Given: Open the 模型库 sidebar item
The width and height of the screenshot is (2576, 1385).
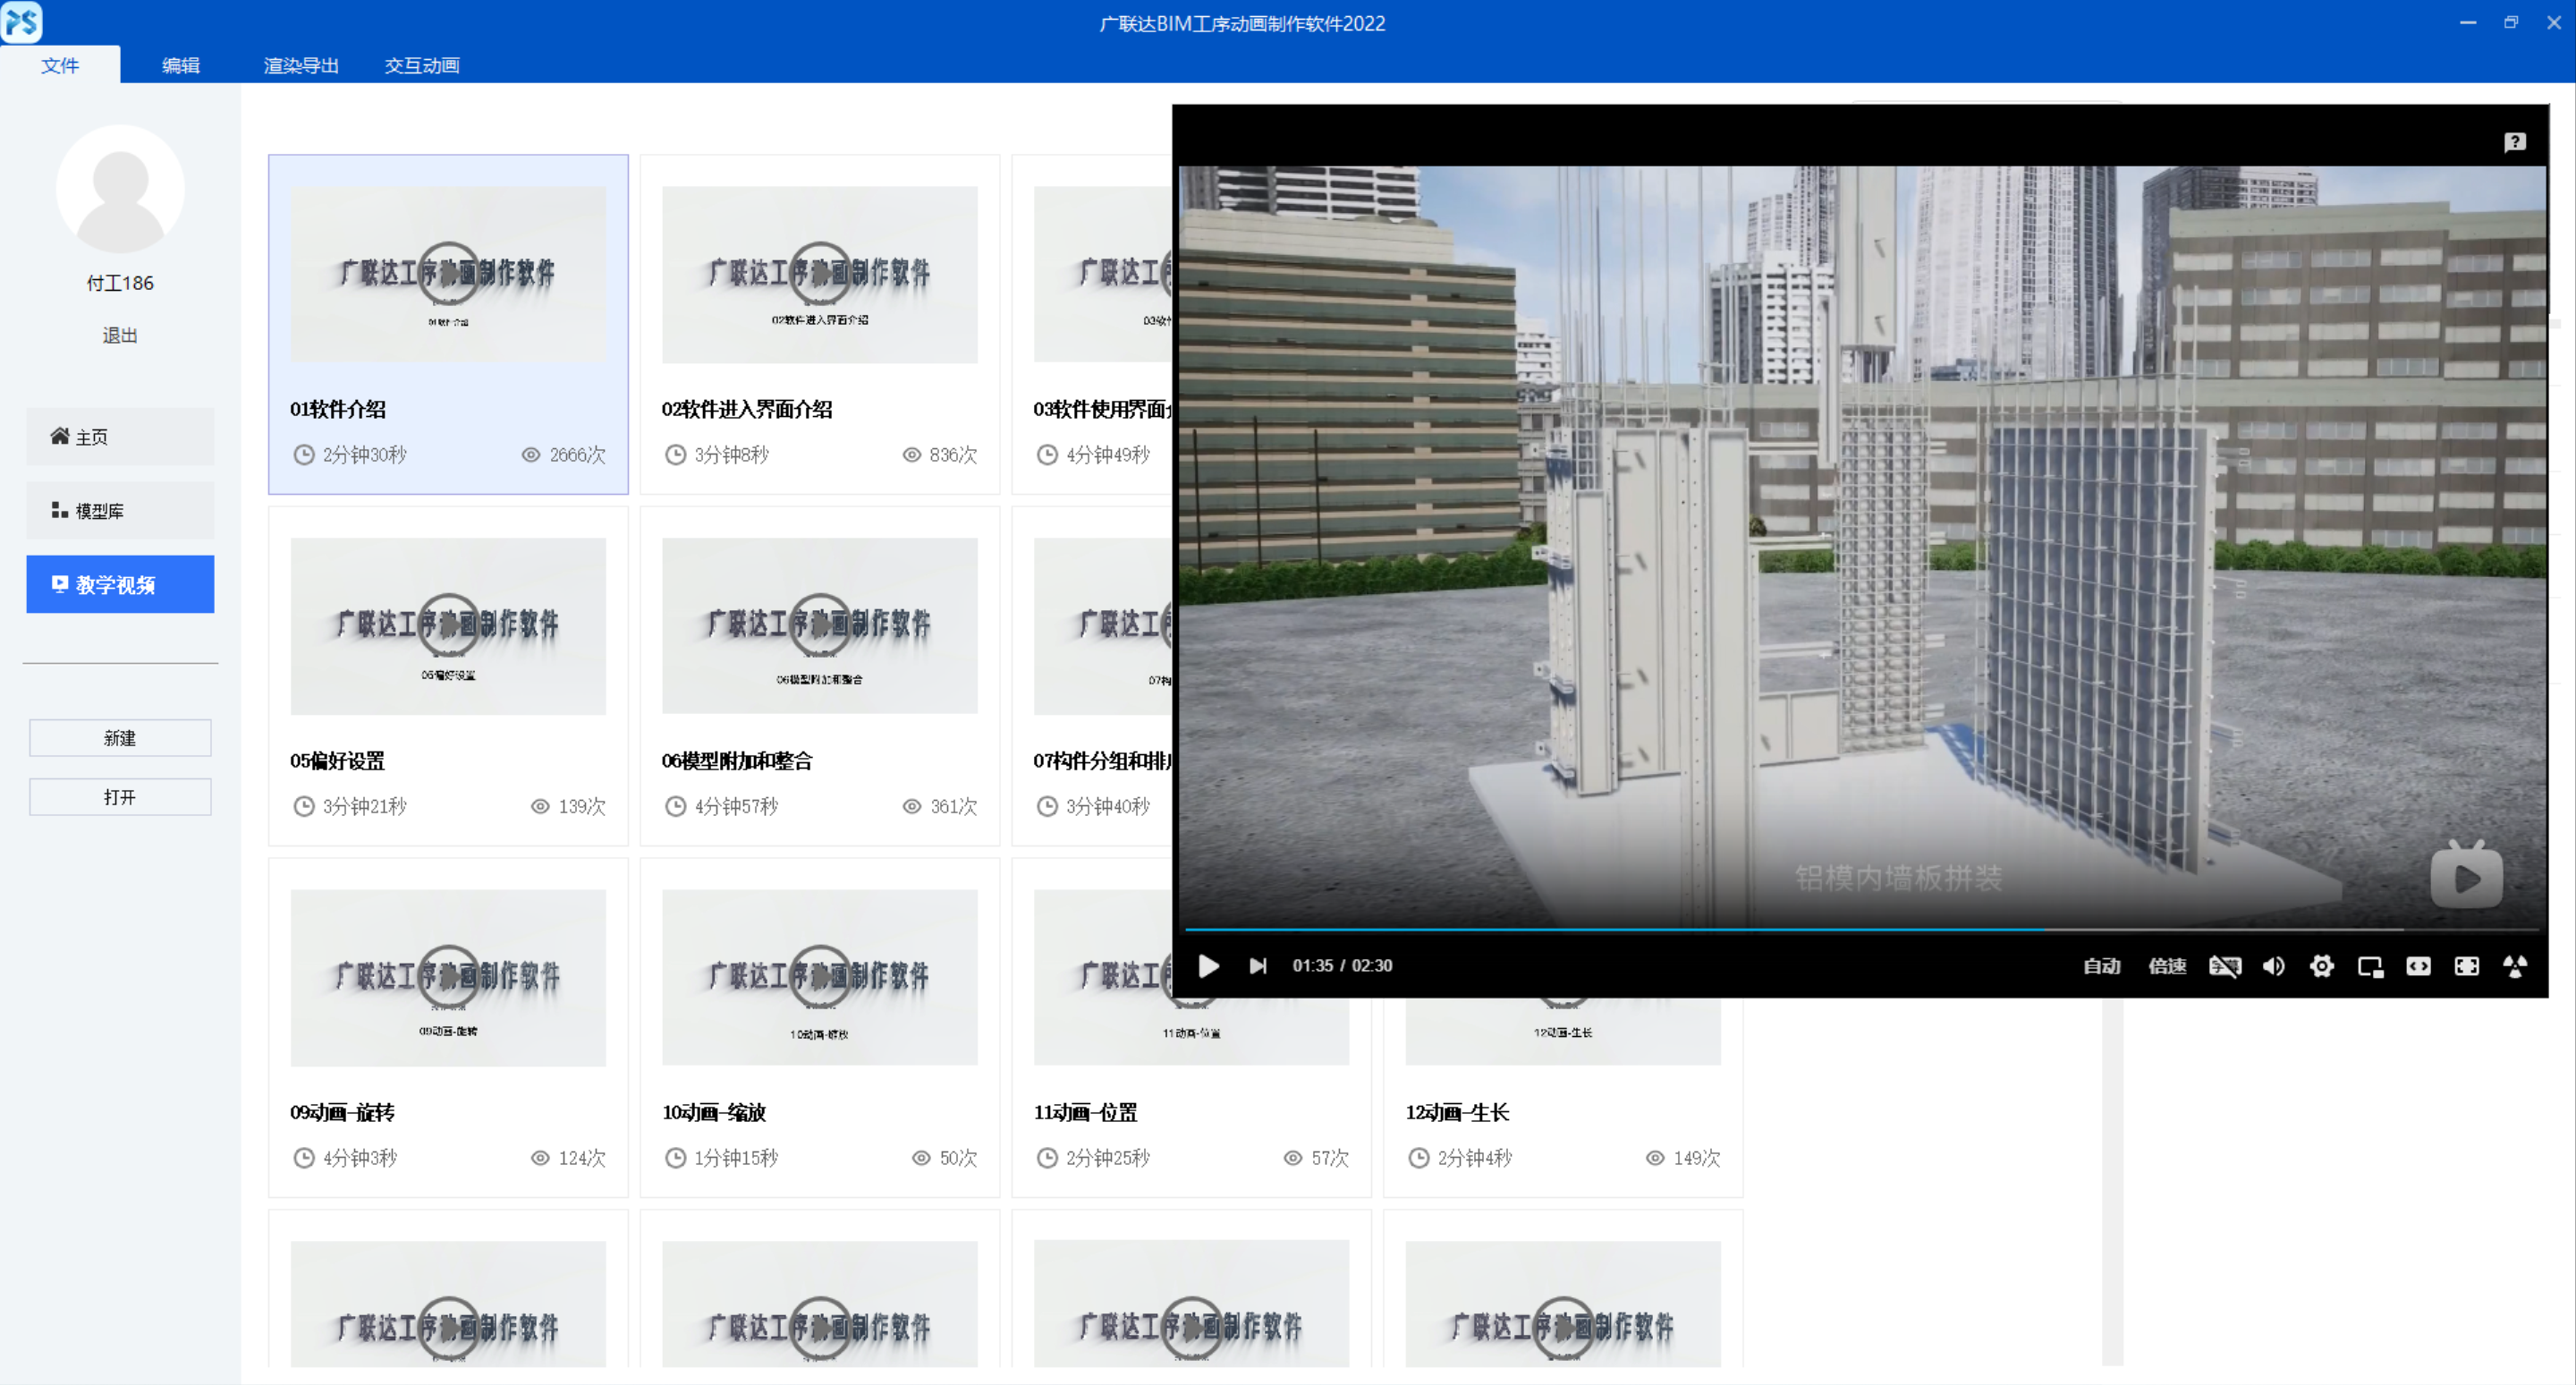Looking at the screenshot, I should 120,511.
